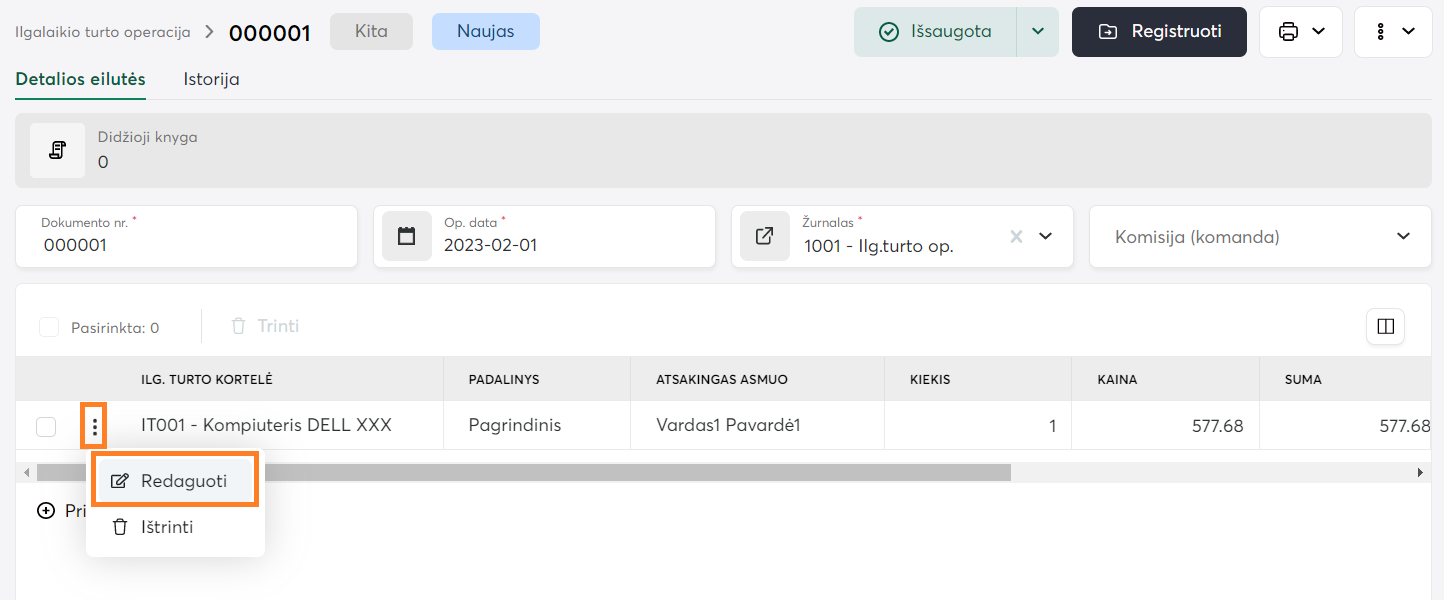Clear the Žurnalas field with X

coord(1016,237)
